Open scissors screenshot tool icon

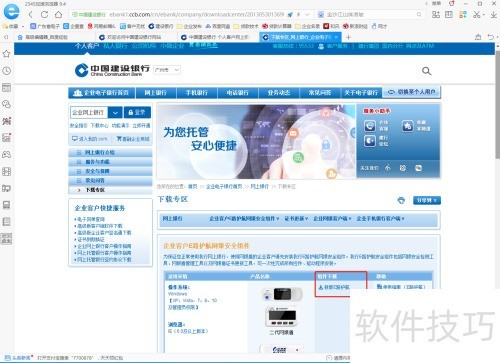477,14
